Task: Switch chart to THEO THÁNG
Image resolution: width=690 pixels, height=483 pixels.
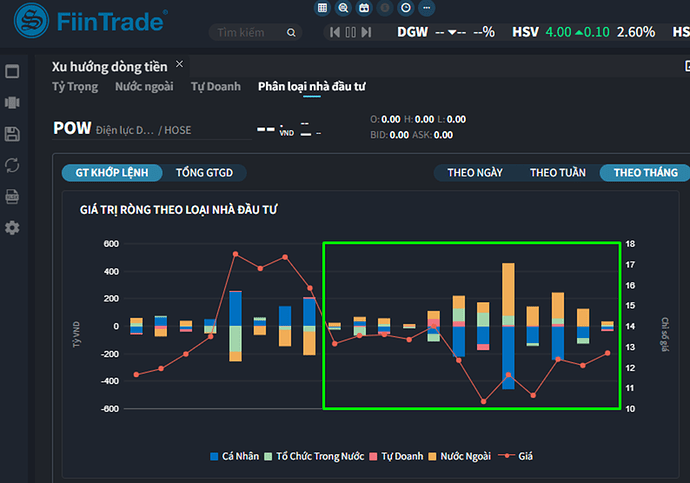Action: click(646, 172)
